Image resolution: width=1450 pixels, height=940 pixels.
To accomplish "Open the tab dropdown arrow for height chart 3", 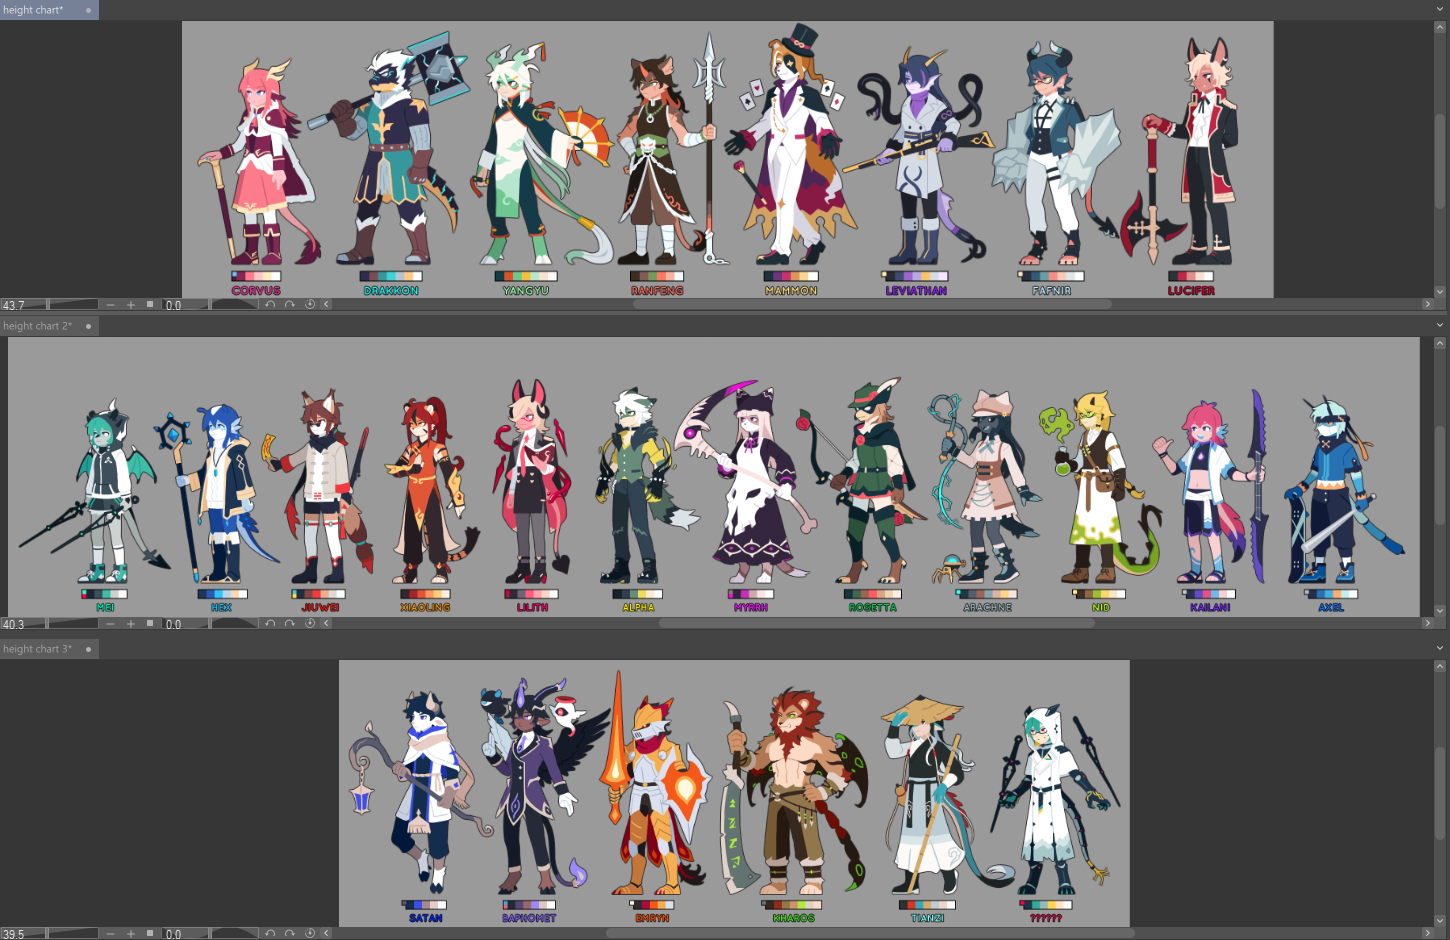I will [1439, 650].
